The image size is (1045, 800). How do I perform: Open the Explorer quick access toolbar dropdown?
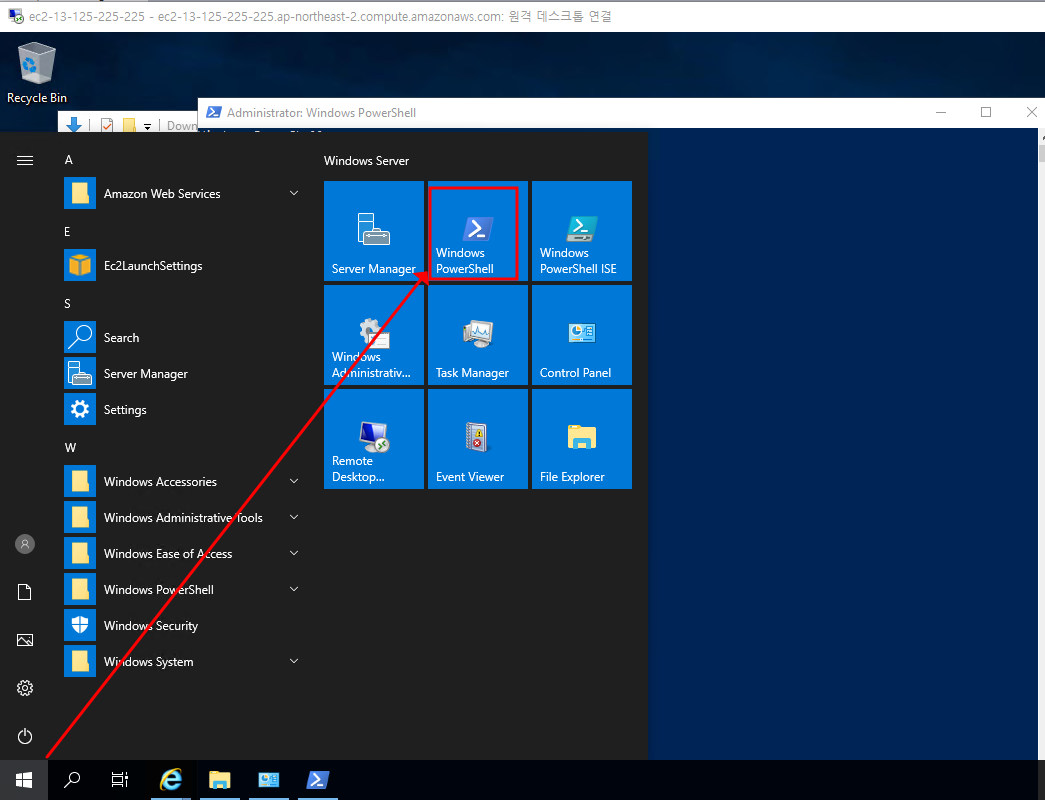[147, 126]
